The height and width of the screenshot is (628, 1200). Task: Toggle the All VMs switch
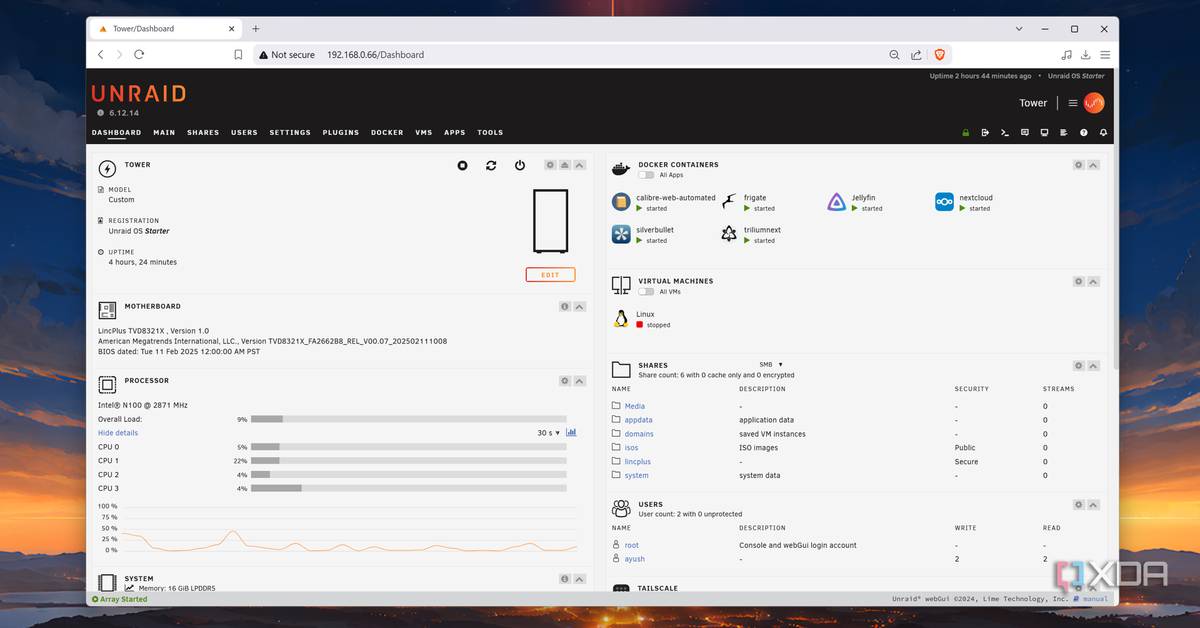coord(646,292)
